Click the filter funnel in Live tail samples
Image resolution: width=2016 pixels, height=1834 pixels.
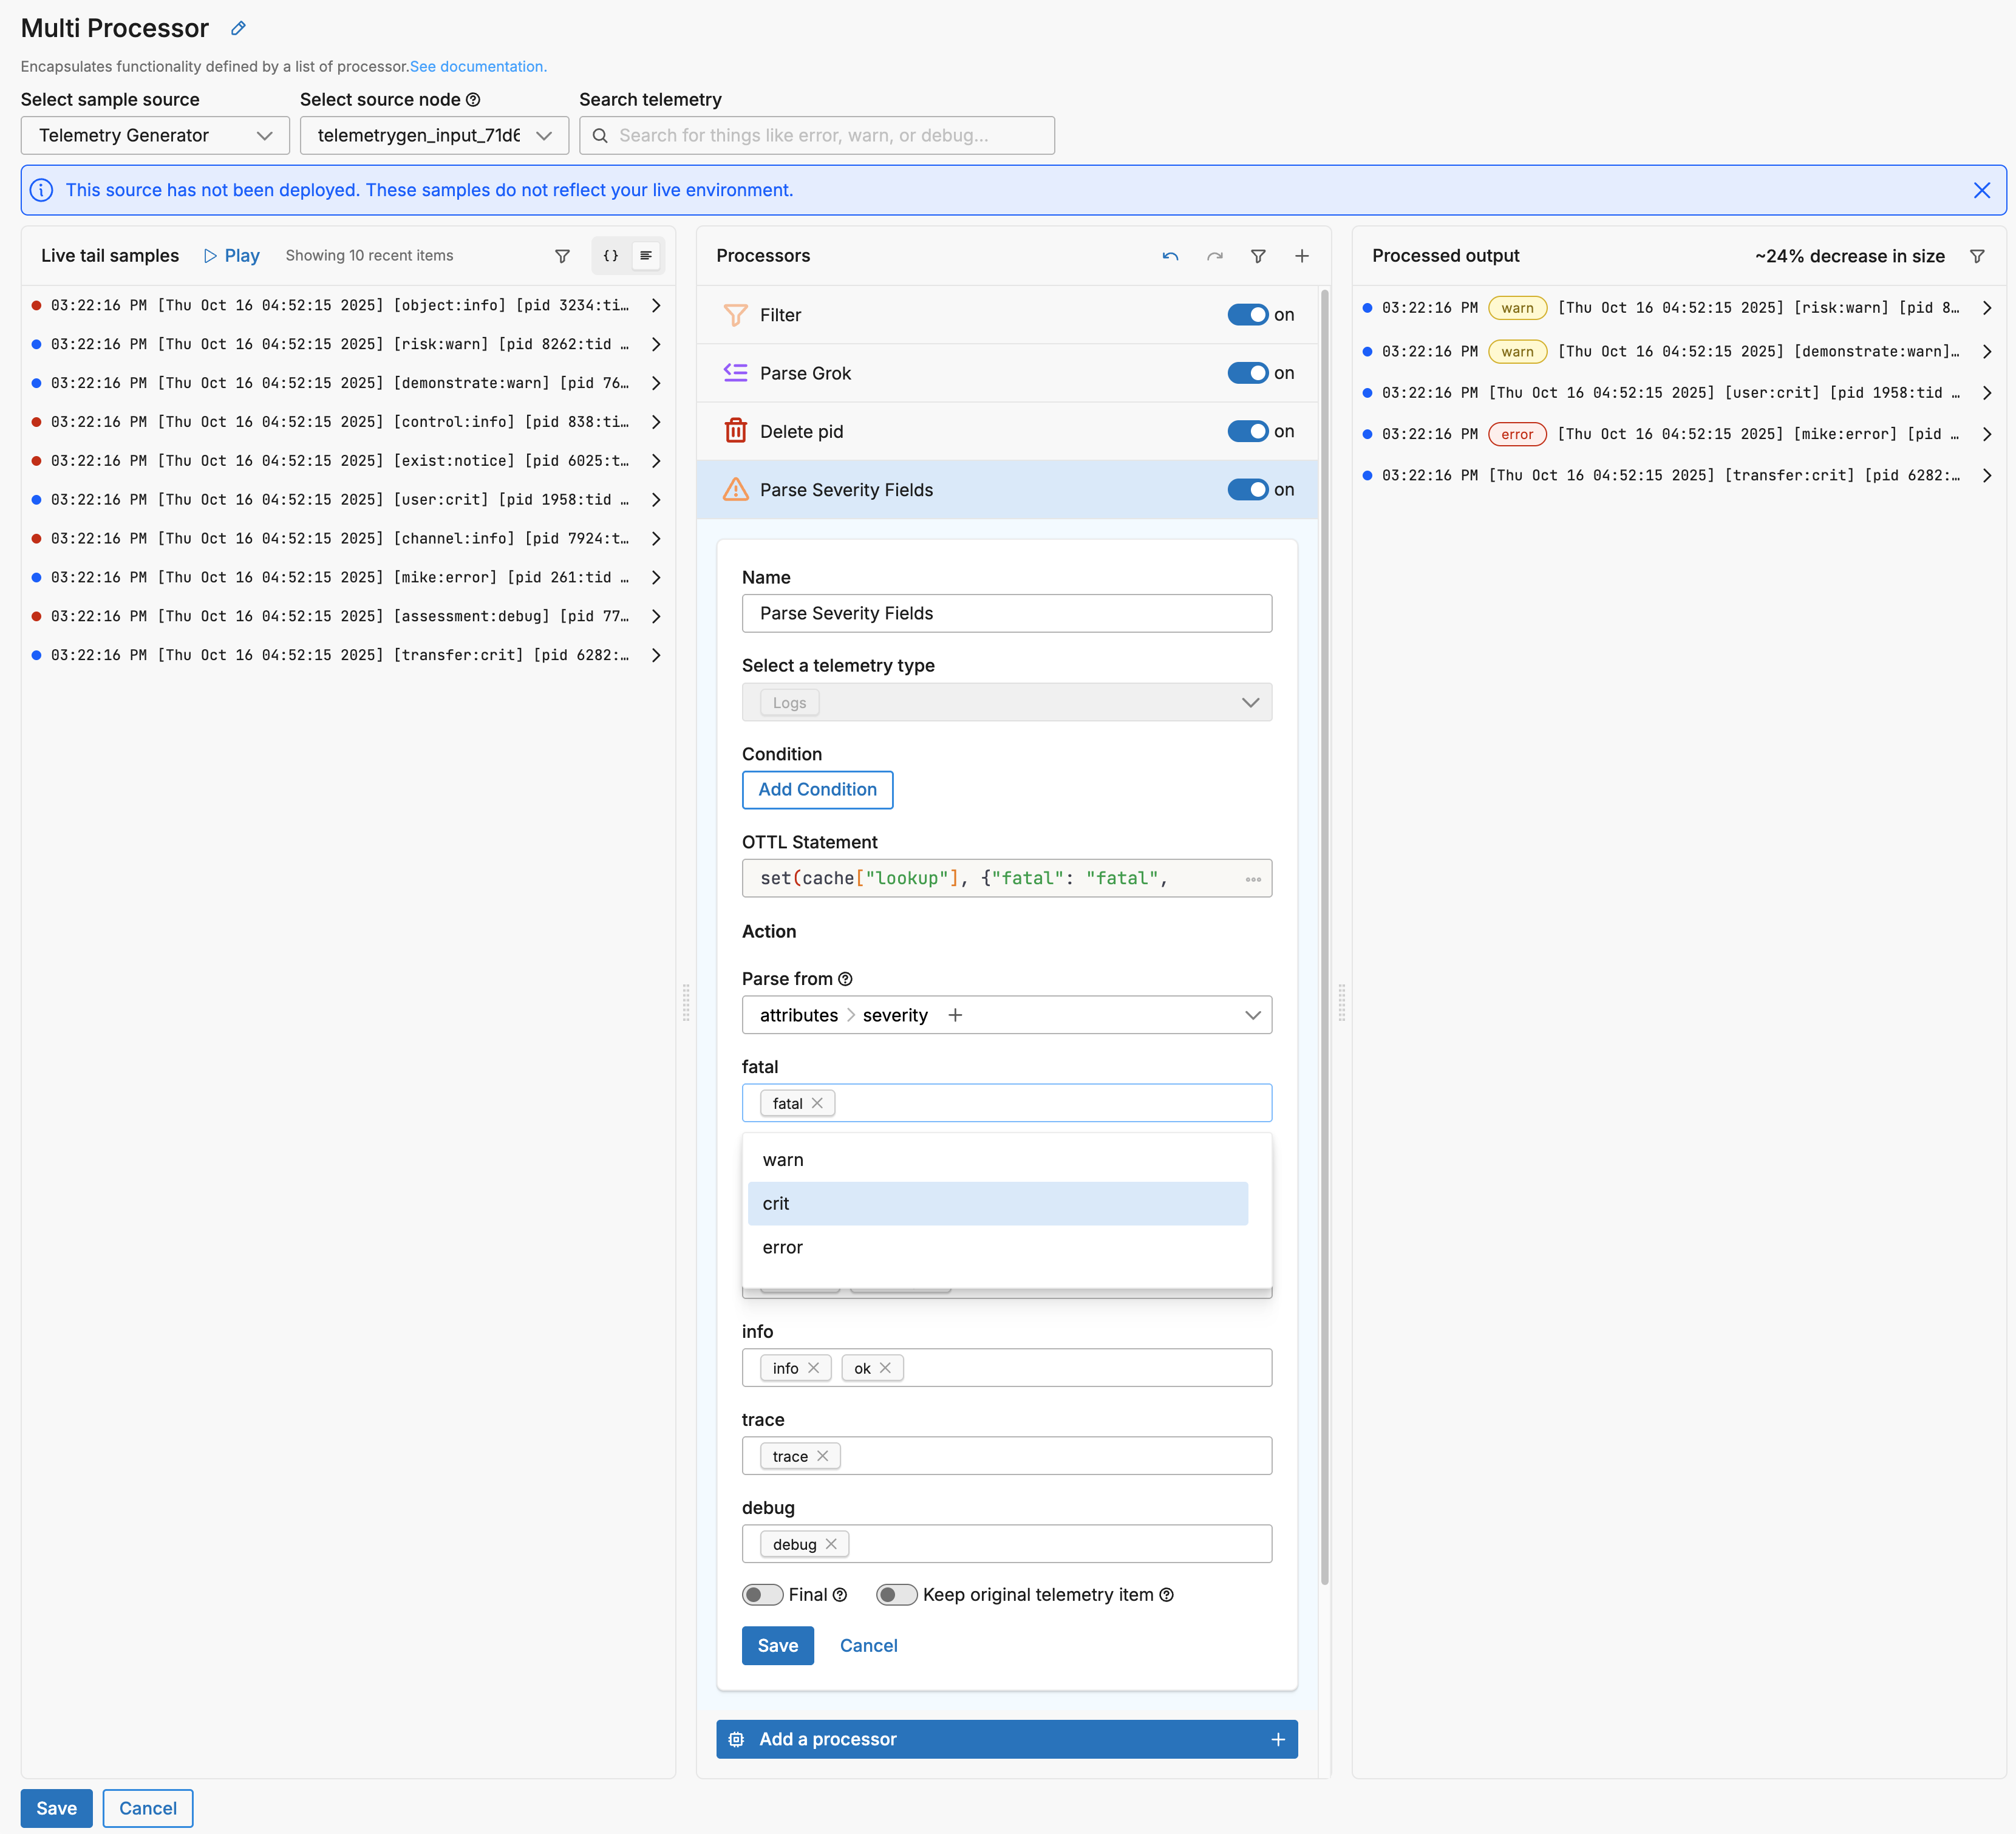(562, 256)
